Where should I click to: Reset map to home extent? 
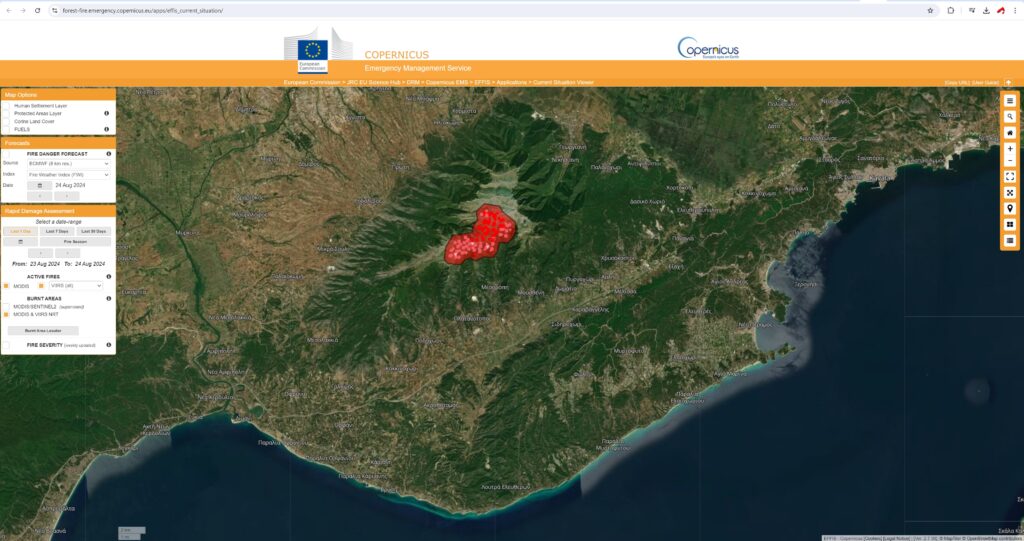(1010, 133)
